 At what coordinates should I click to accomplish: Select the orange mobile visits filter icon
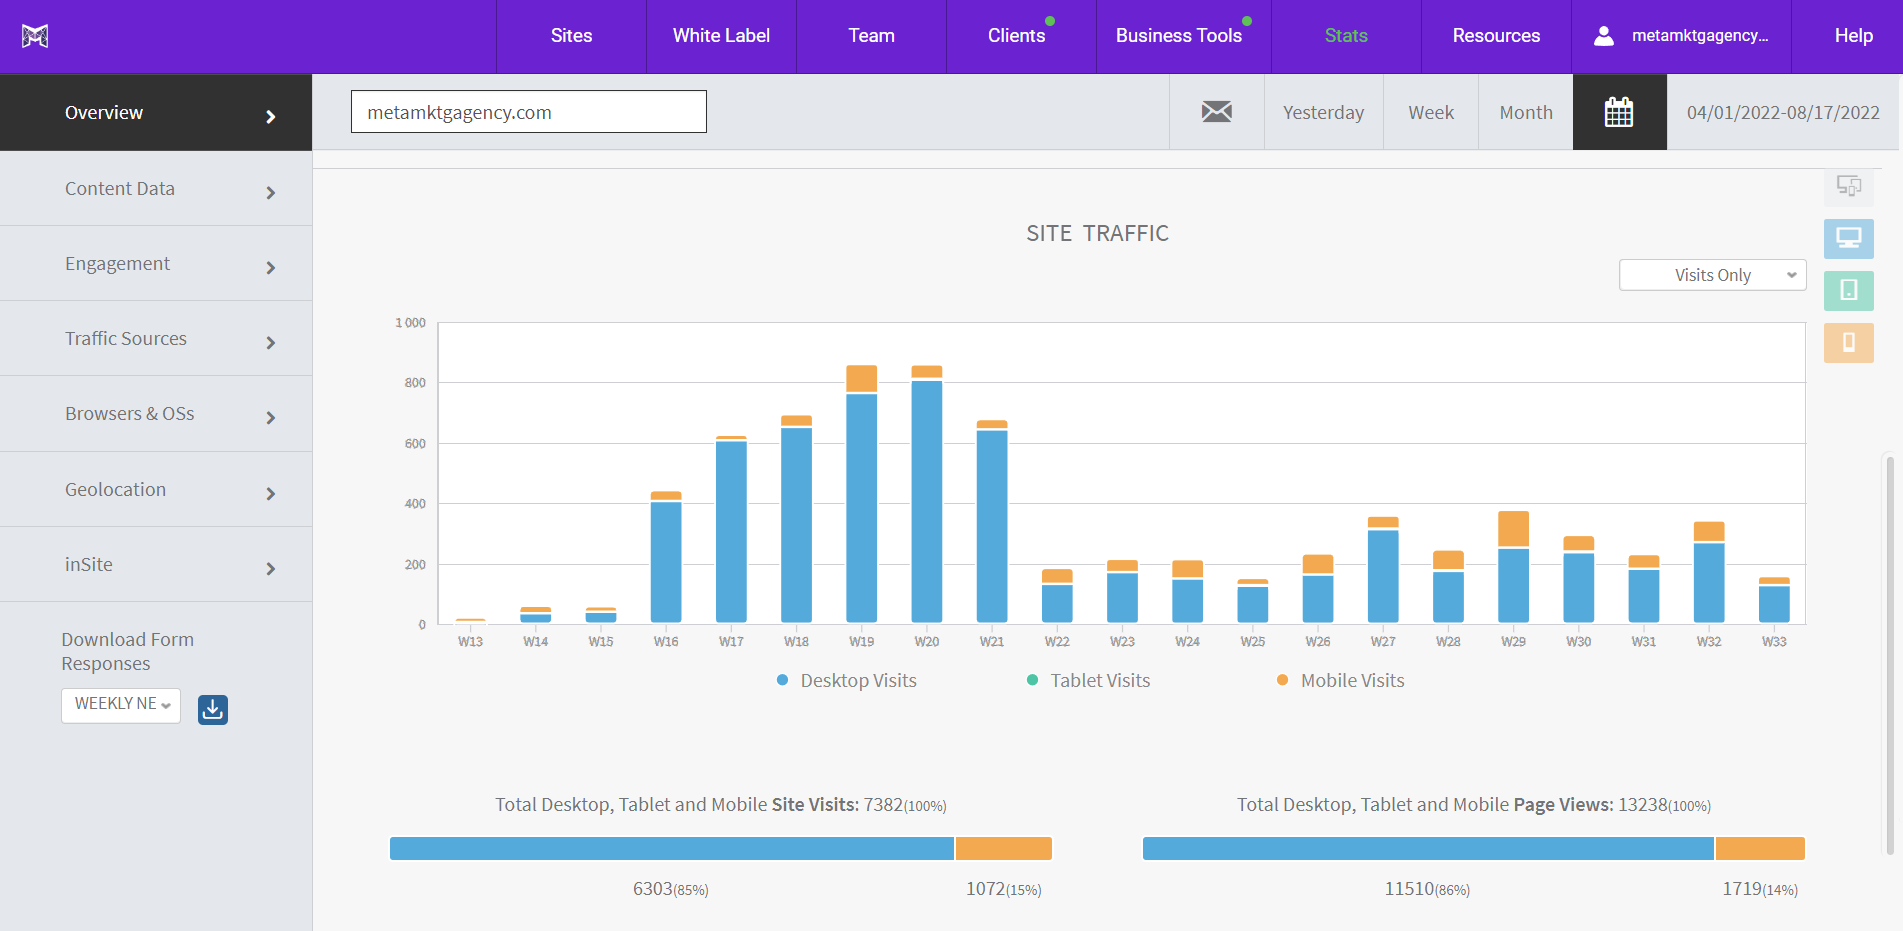click(x=1848, y=343)
